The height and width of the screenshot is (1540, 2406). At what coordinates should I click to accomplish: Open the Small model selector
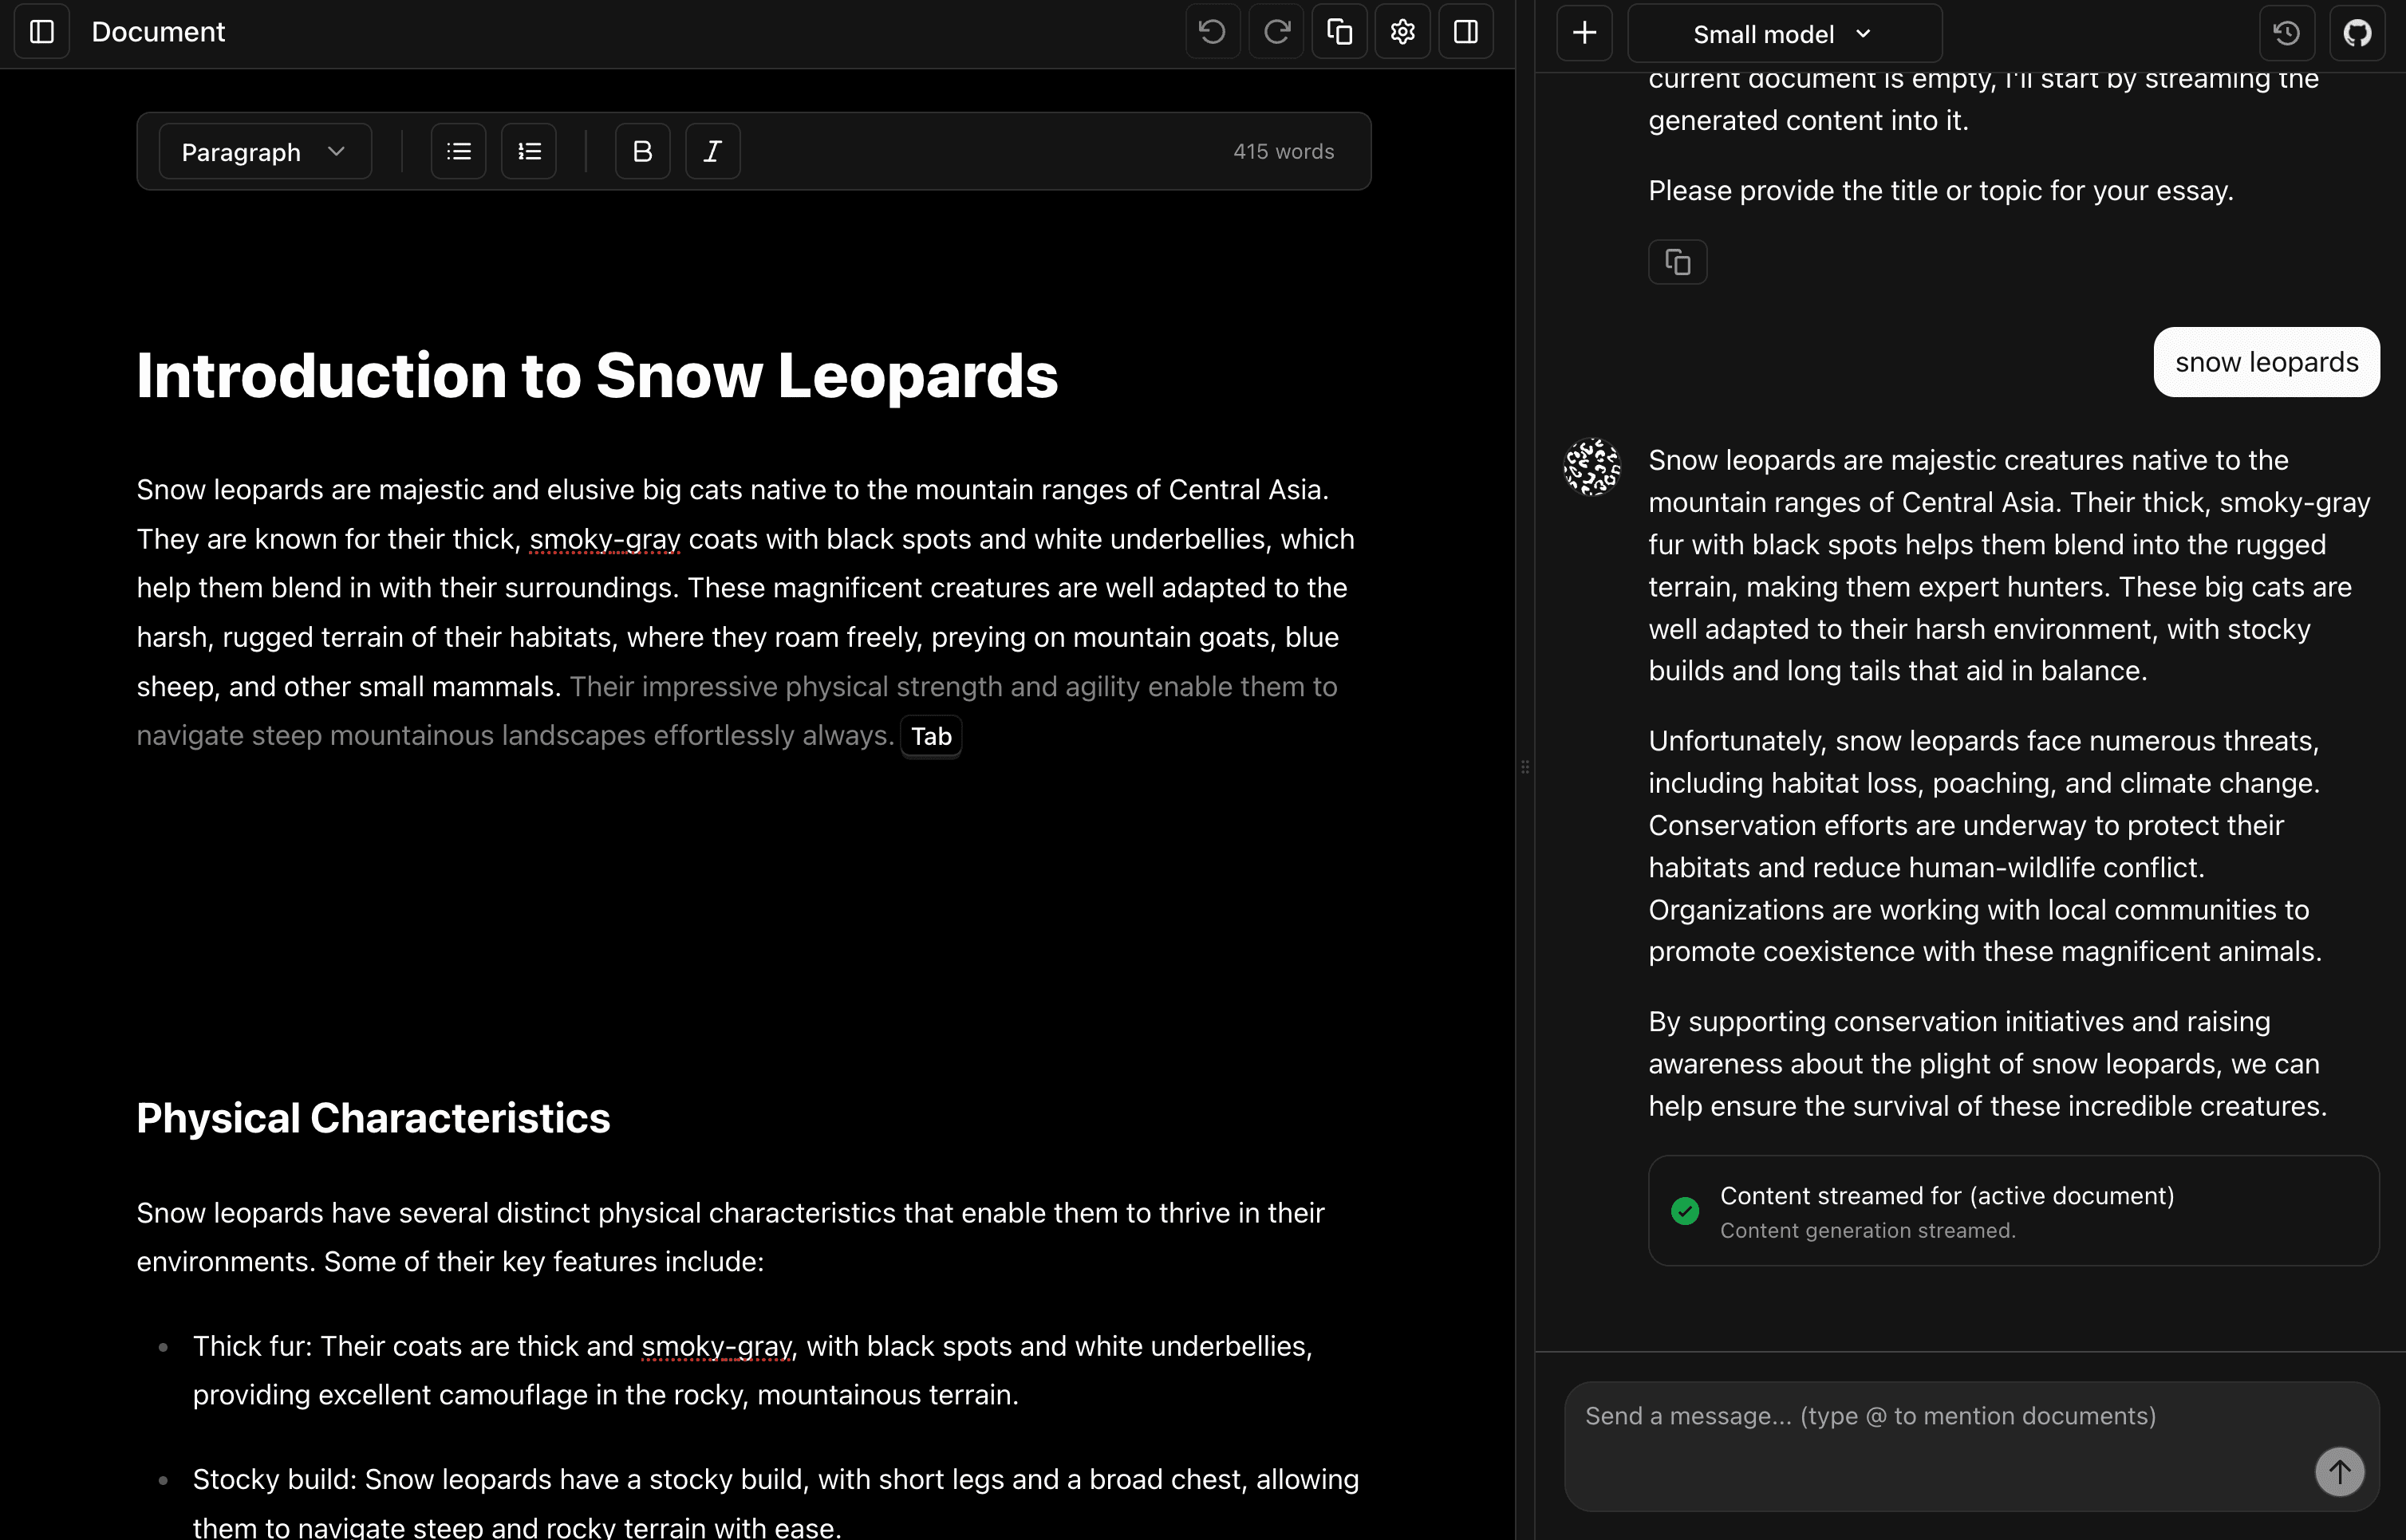point(1782,33)
